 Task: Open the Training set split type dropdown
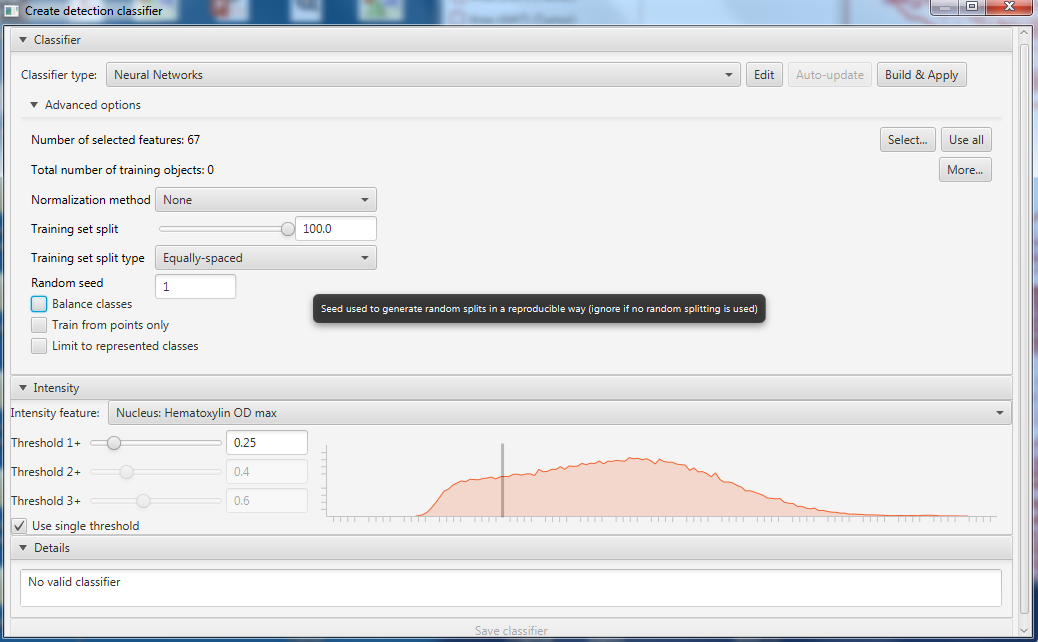[265, 257]
